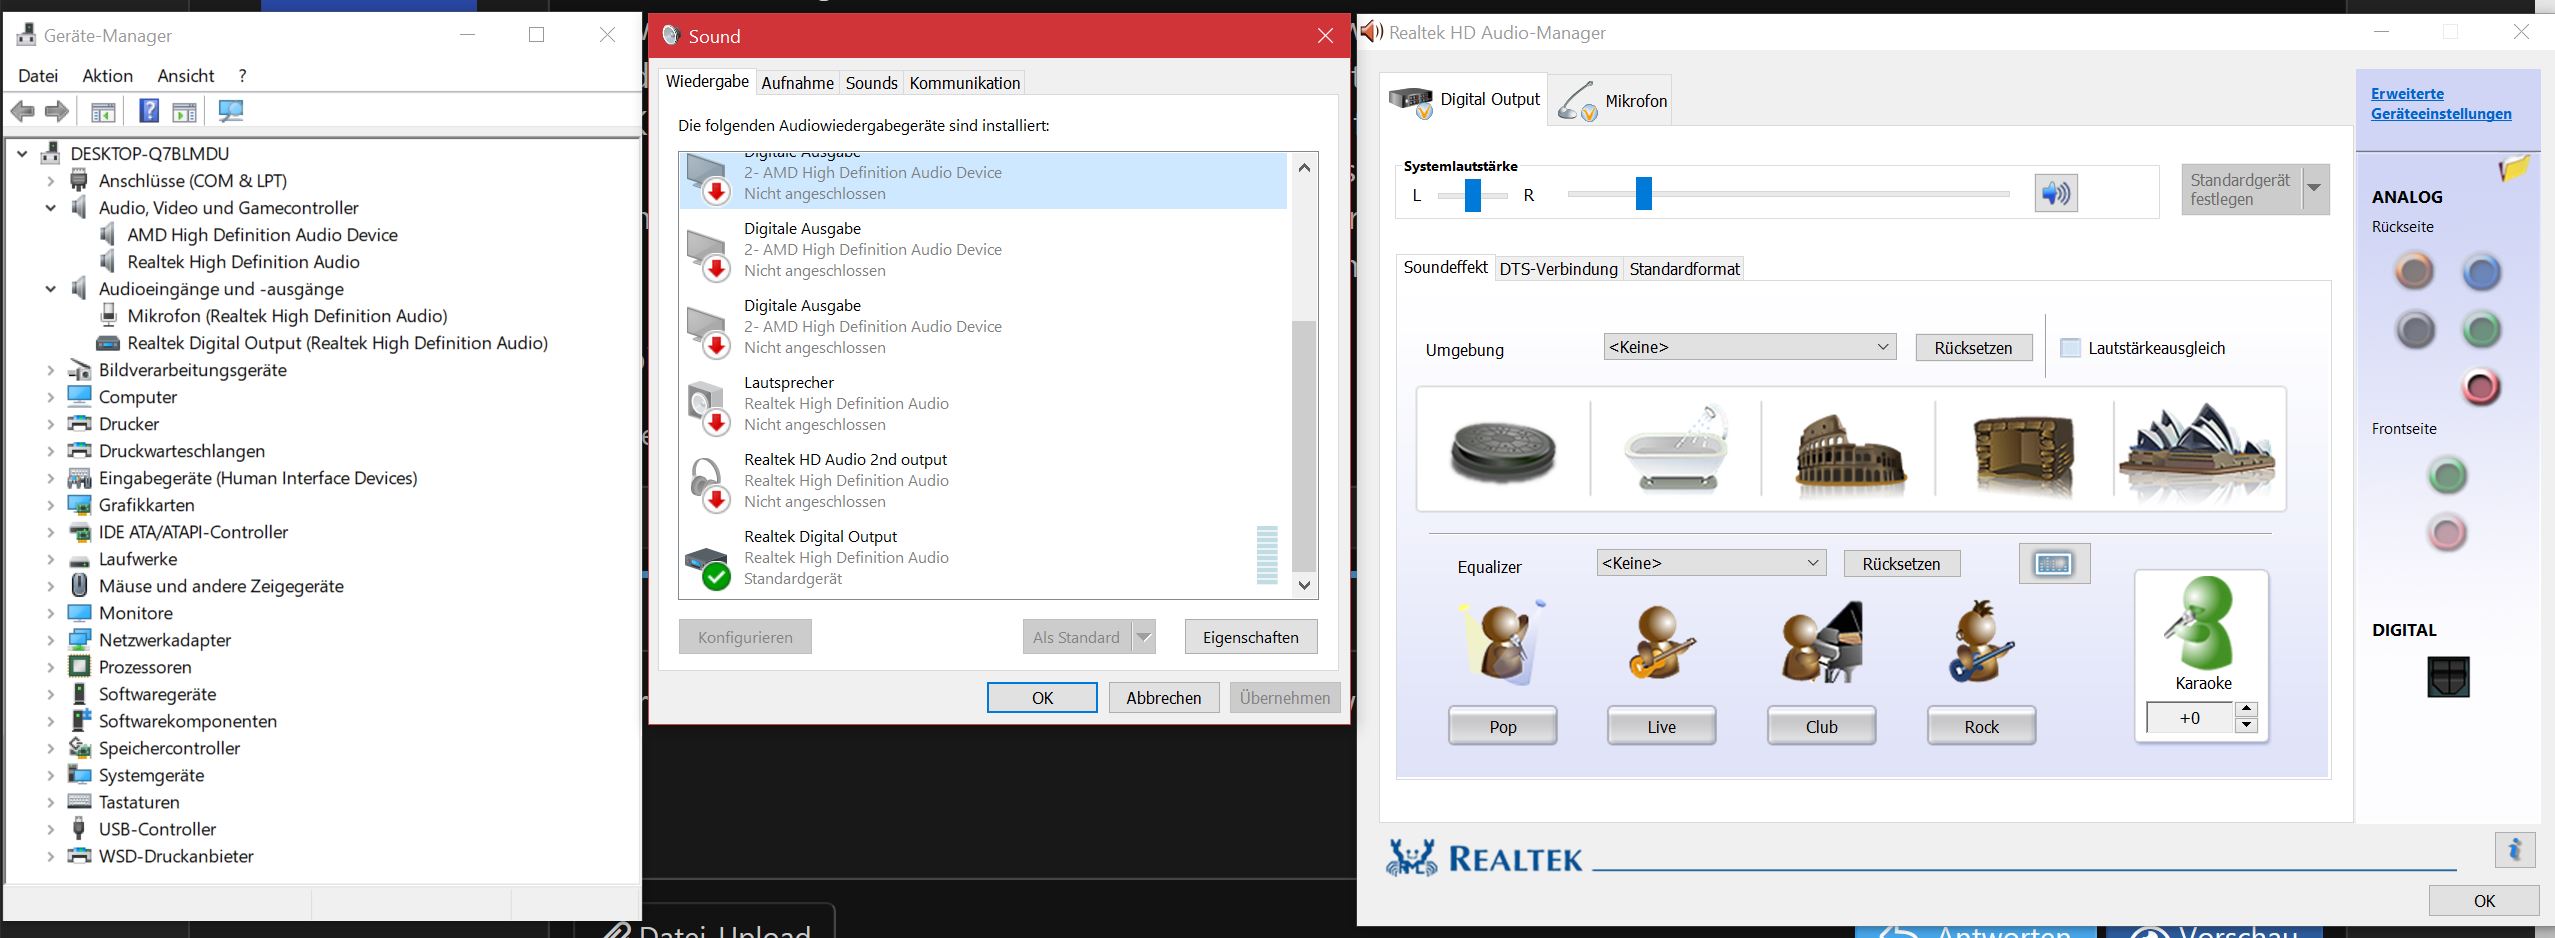Open the graphic equalizer panel icon
The height and width of the screenshot is (938, 2555).
tap(2054, 564)
